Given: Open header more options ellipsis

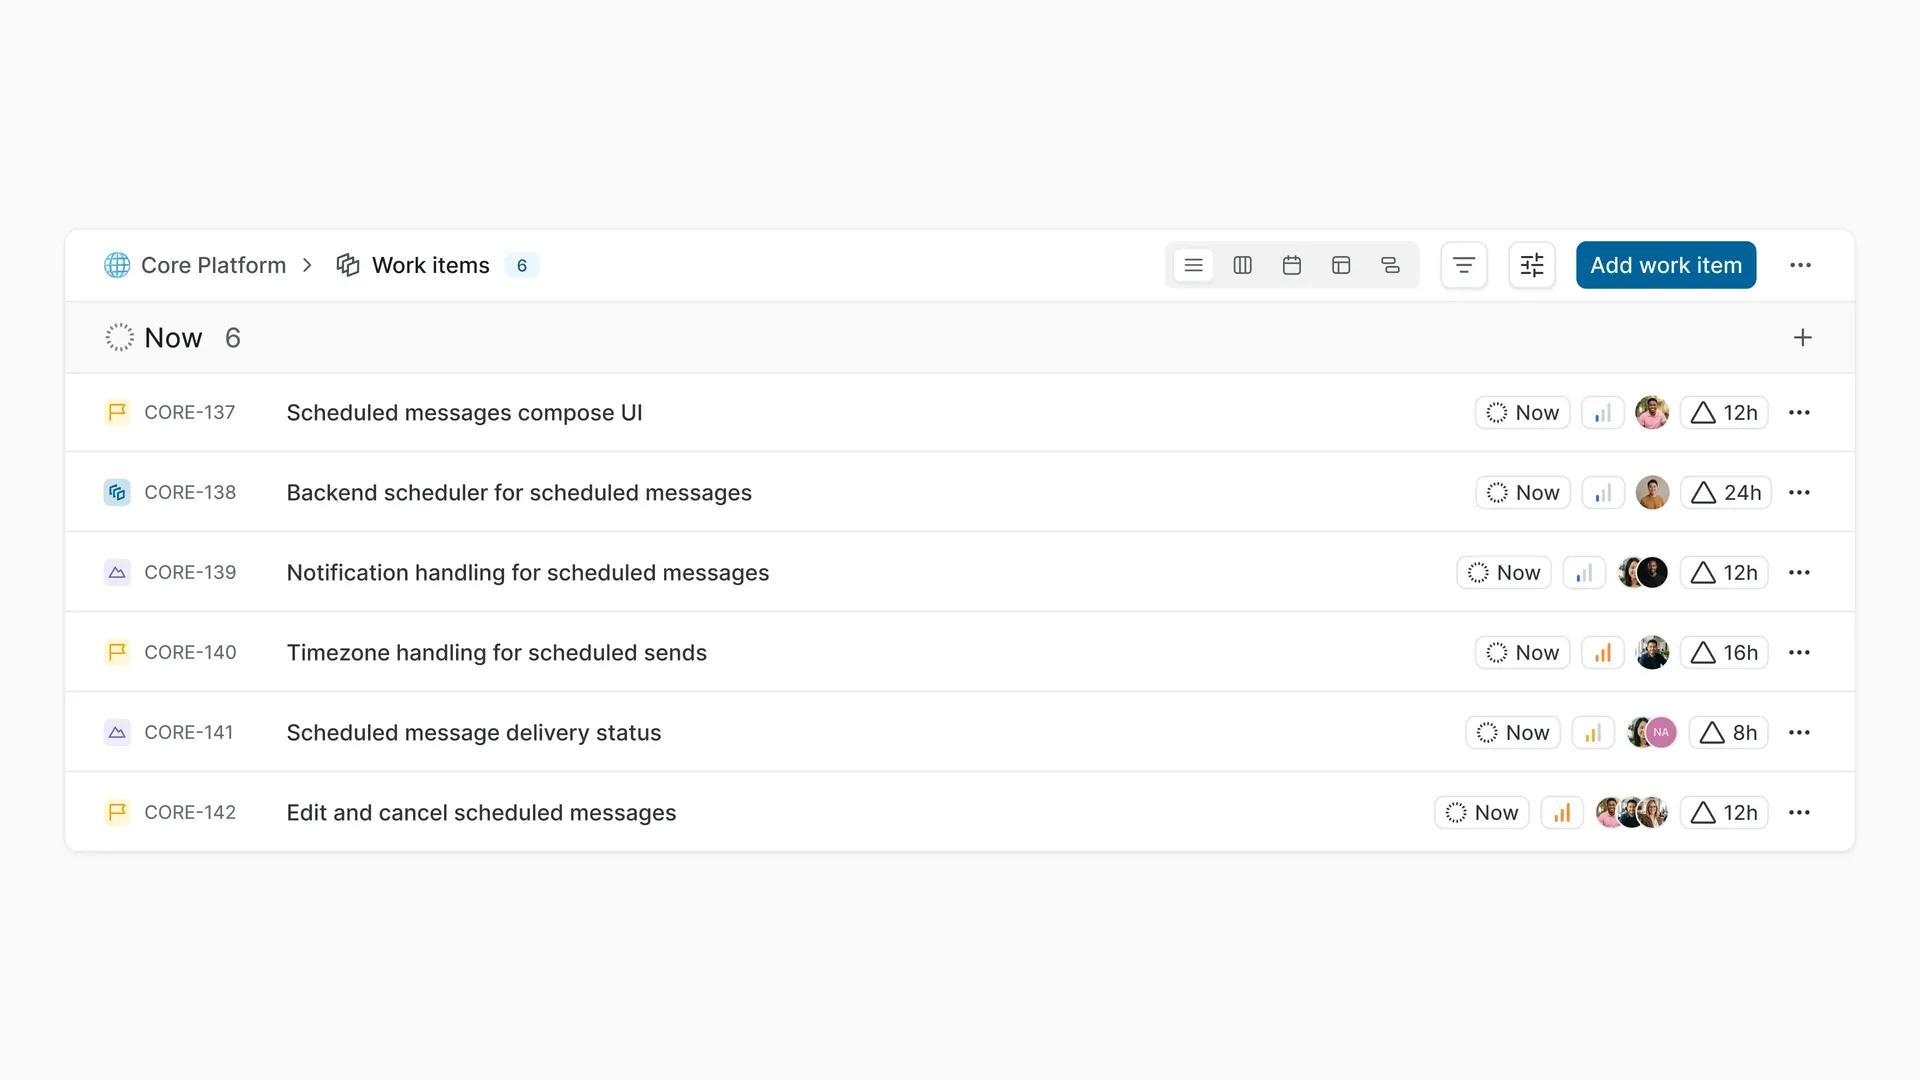Looking at the screenshot, I should (1800, 265).
